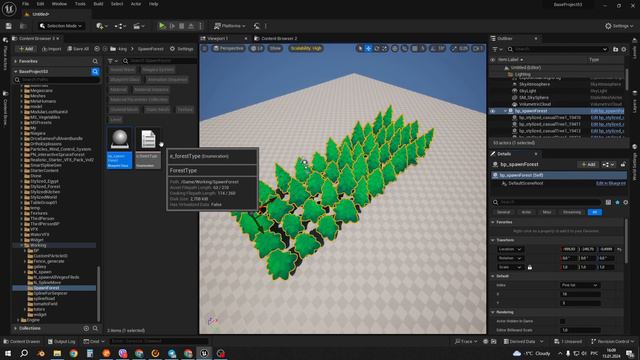This screenshot has width=640, height=360.
Task: Toggle visibility eye for bp_spawnForest
Action: click(x=493, y=111)
